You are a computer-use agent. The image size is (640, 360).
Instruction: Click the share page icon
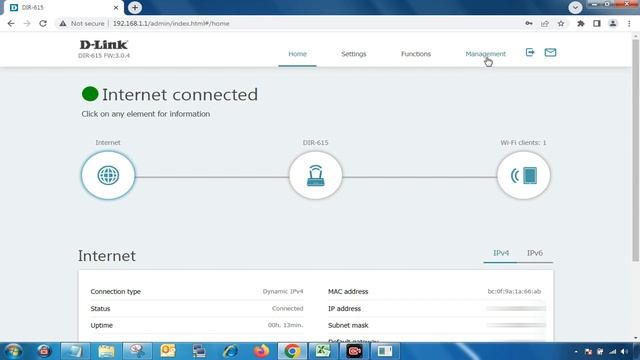(544, 24)
